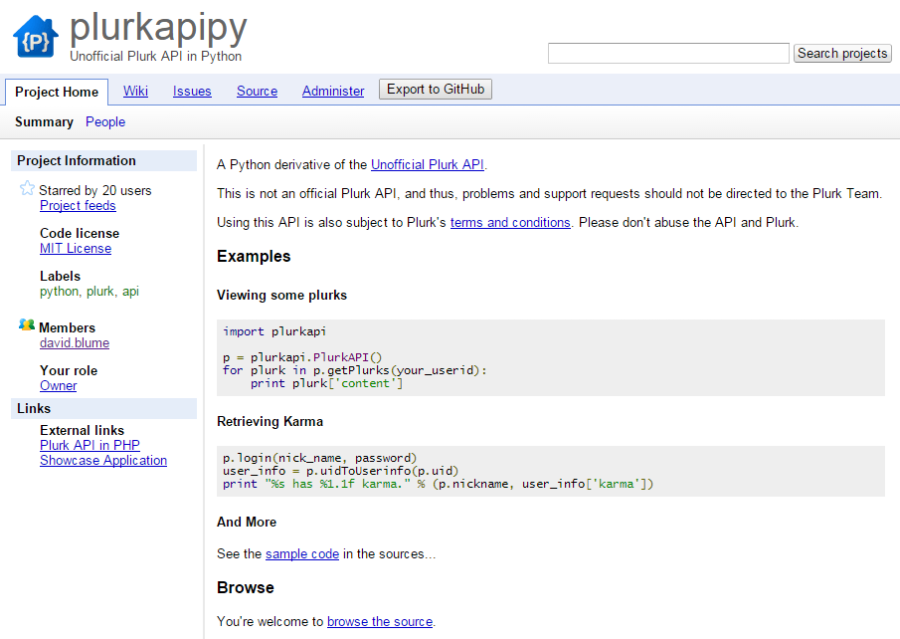Click the External links label
Viewport: 900px width, 639px height.
tap(82, 430)
